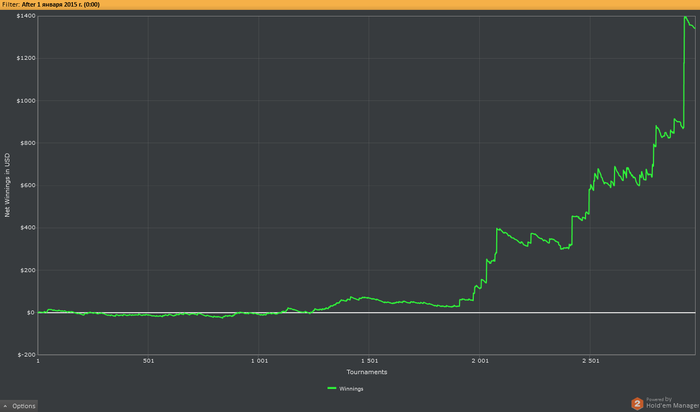
Task: Select the Powered by Hold'em Manager text
Action: point(672,403)
